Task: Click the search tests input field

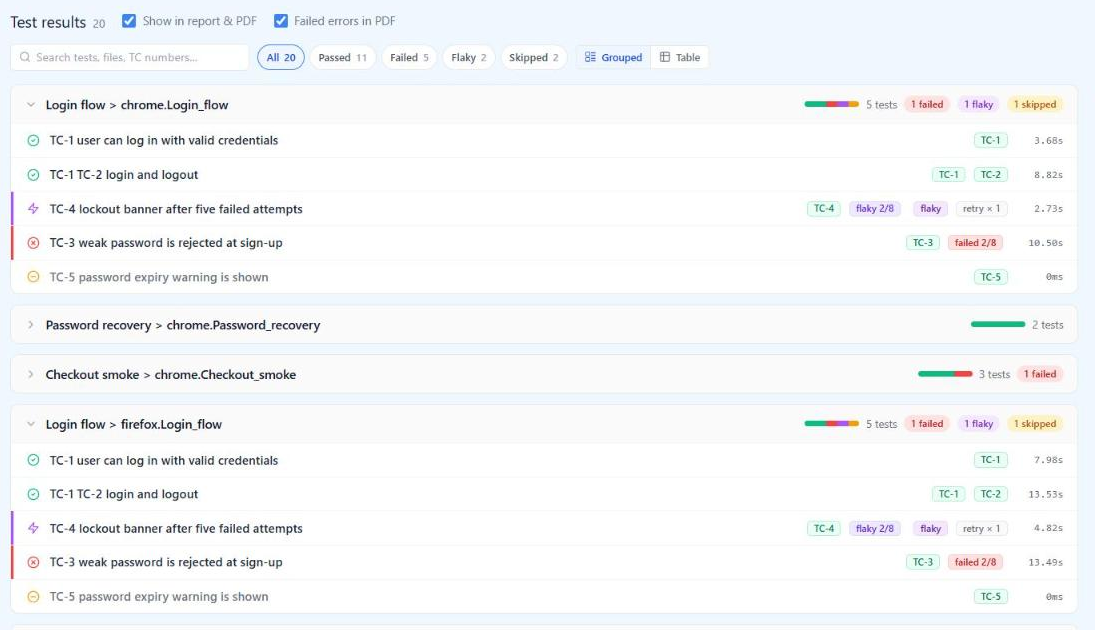Action: 130,57
